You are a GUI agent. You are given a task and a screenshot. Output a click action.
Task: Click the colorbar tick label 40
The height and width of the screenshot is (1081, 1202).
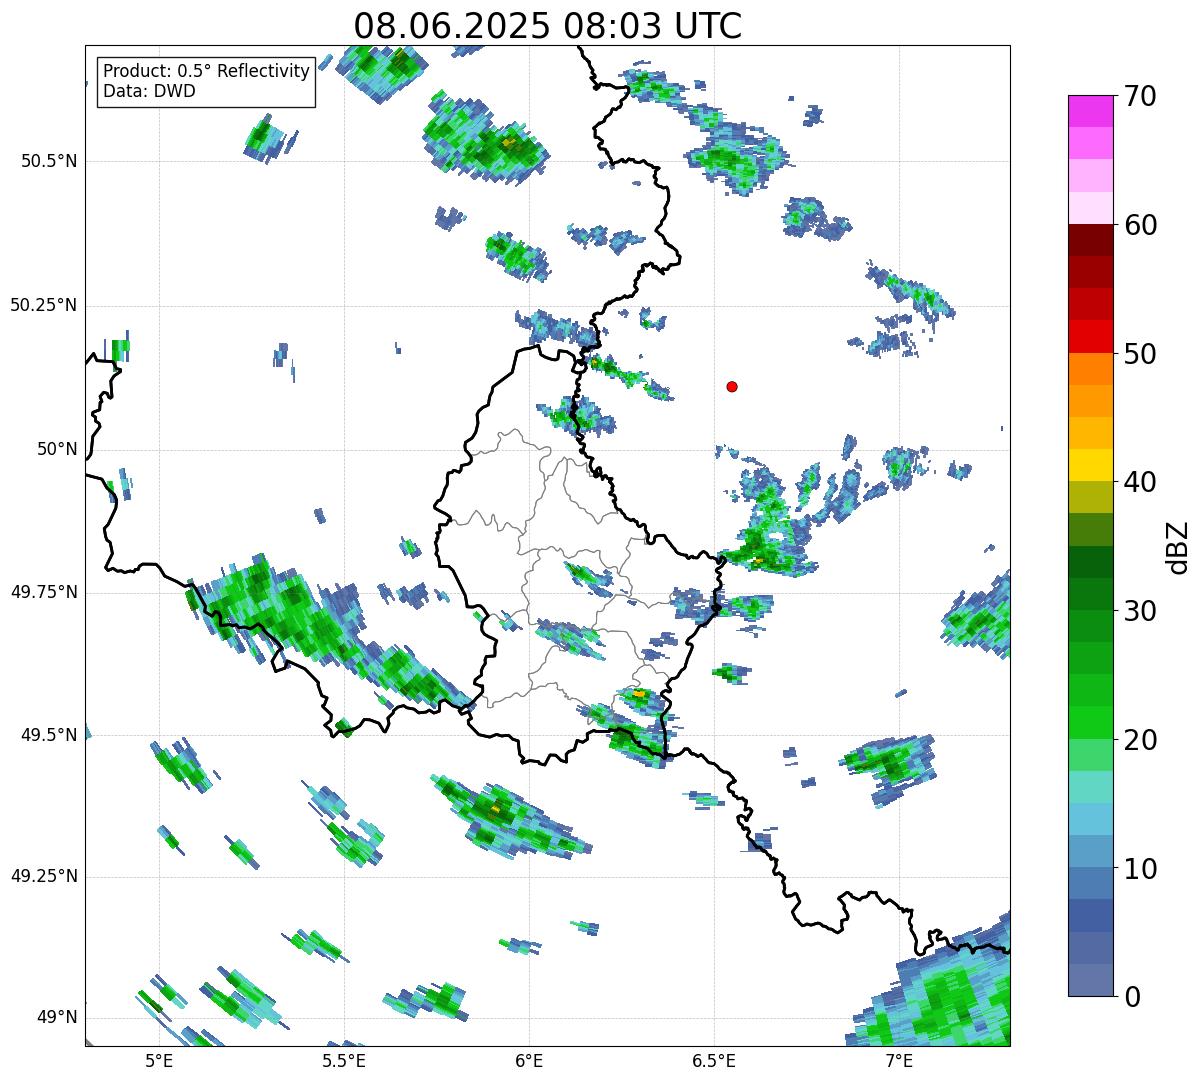point(1140,482)
